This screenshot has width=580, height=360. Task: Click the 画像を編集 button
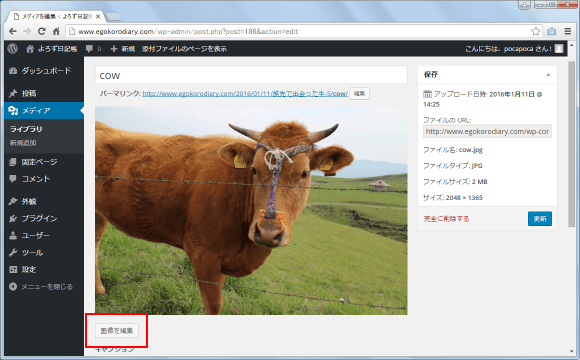point(117,331)
